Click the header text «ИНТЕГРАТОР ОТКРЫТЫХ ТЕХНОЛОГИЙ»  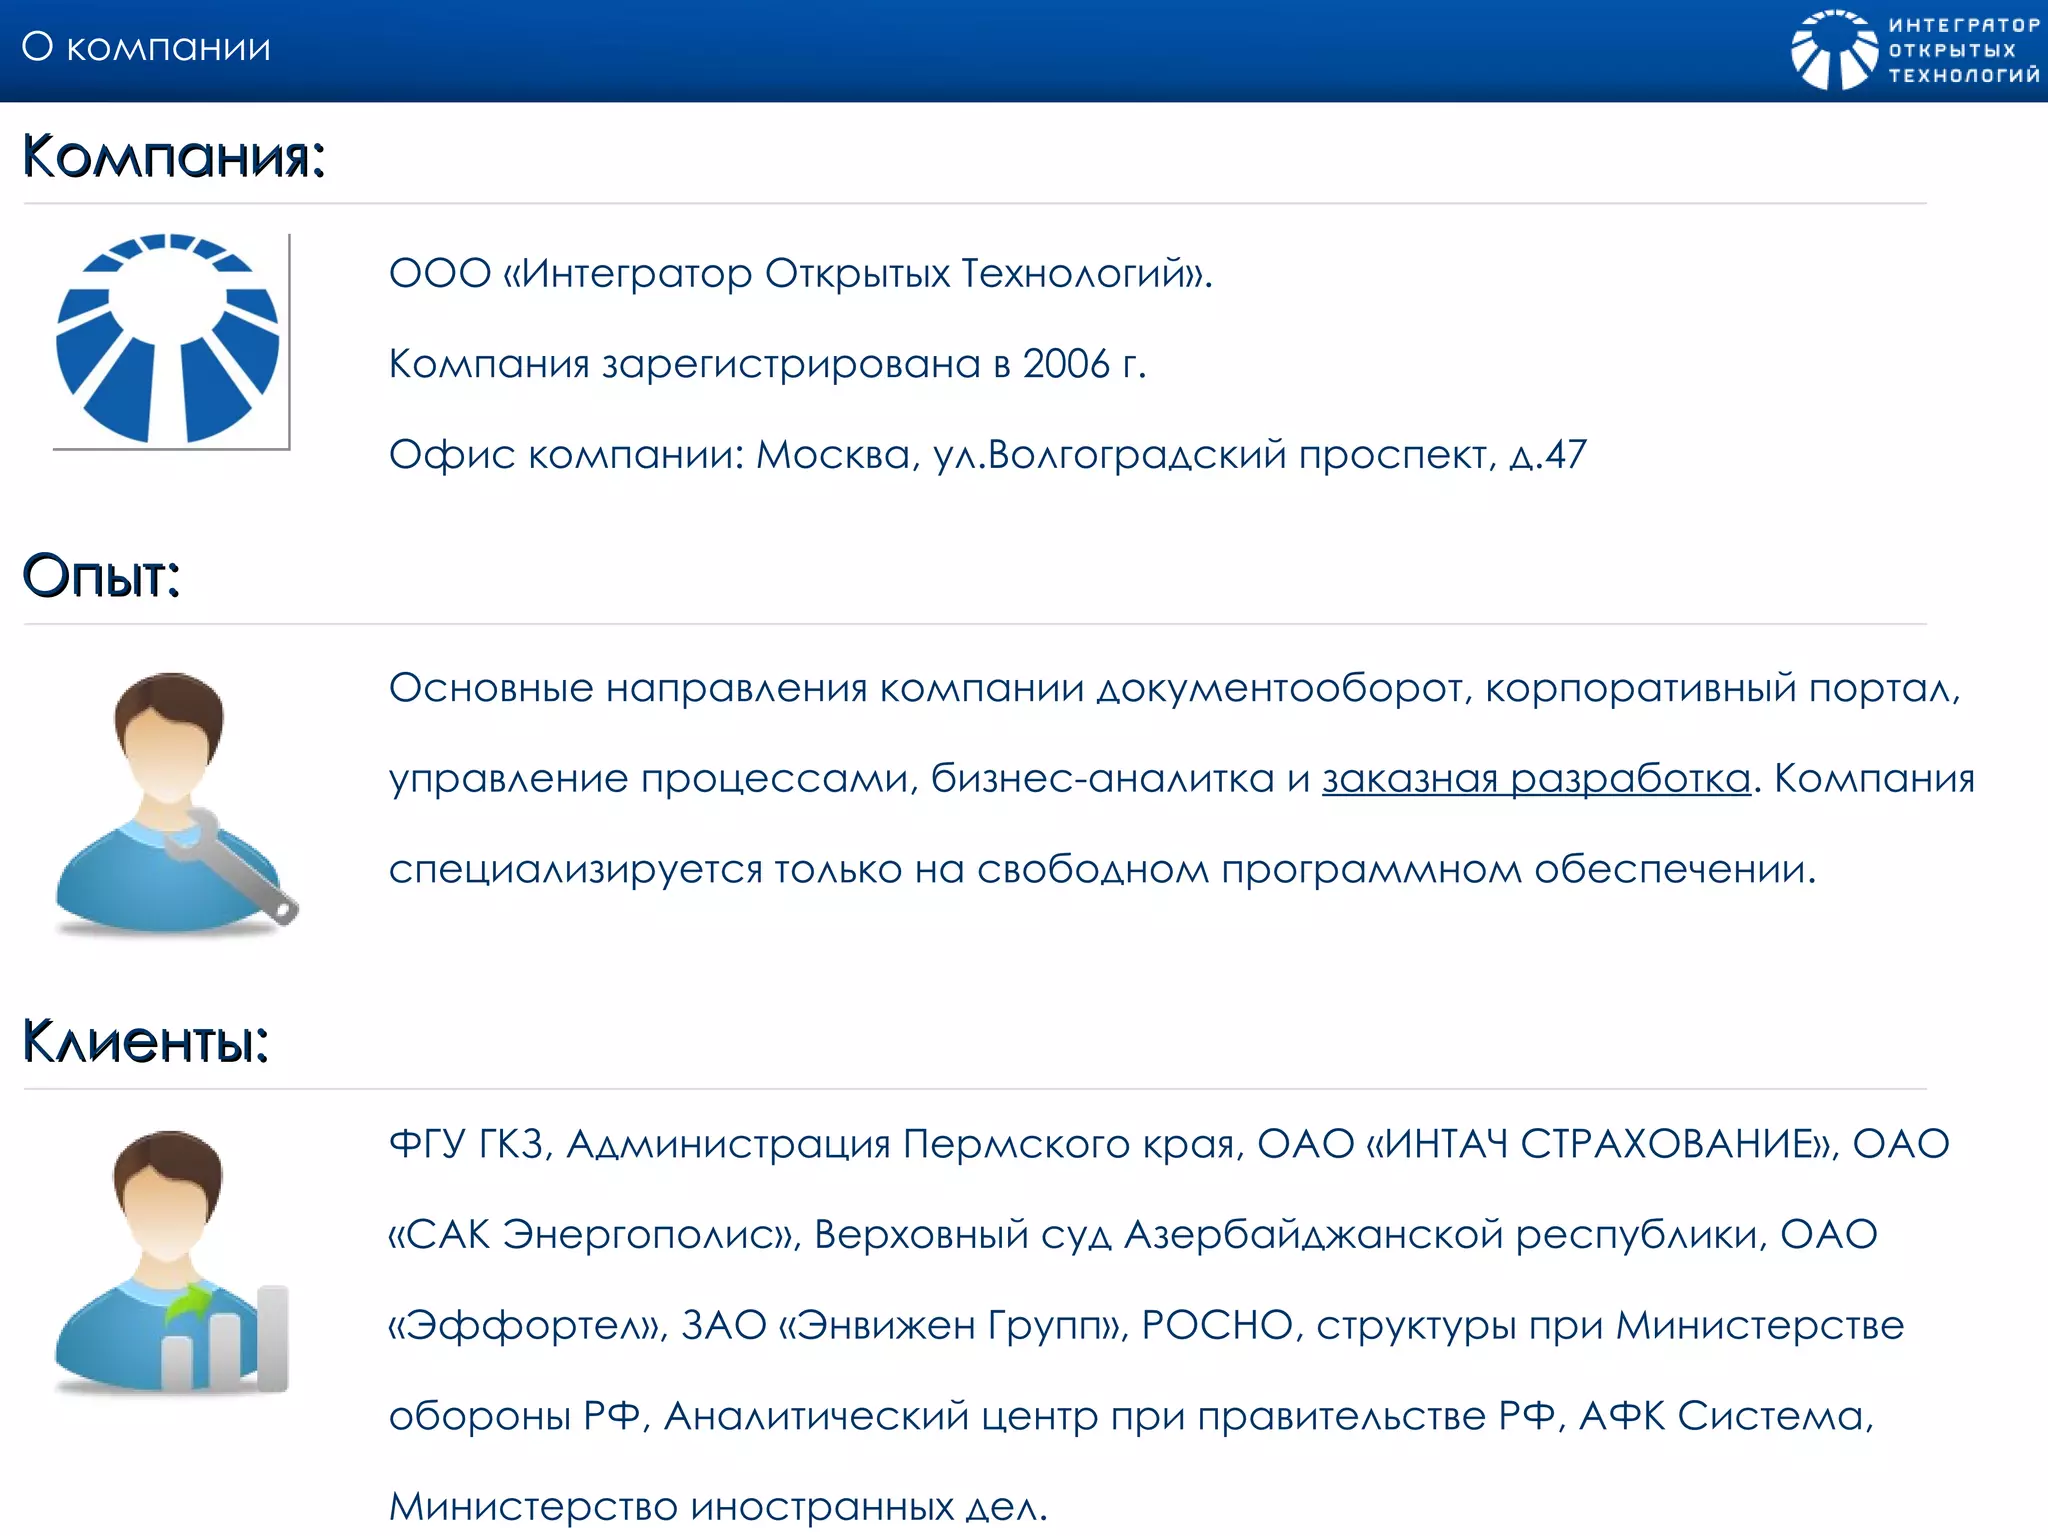pos(1964,50)
